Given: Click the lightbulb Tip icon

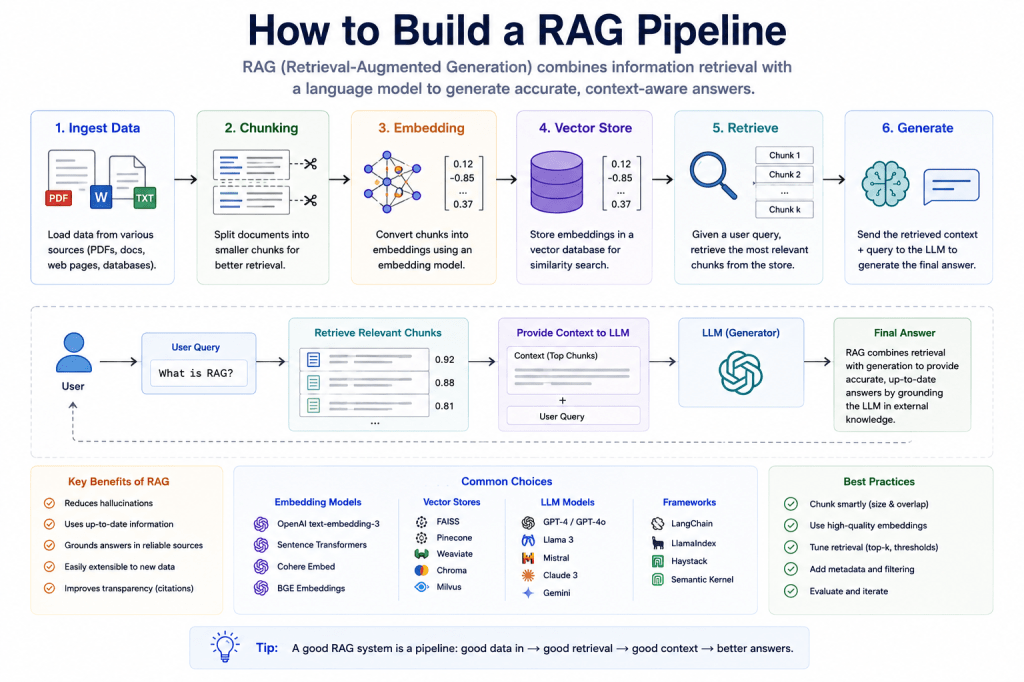Looking at the screenshot, I should [x=225, y=647].
